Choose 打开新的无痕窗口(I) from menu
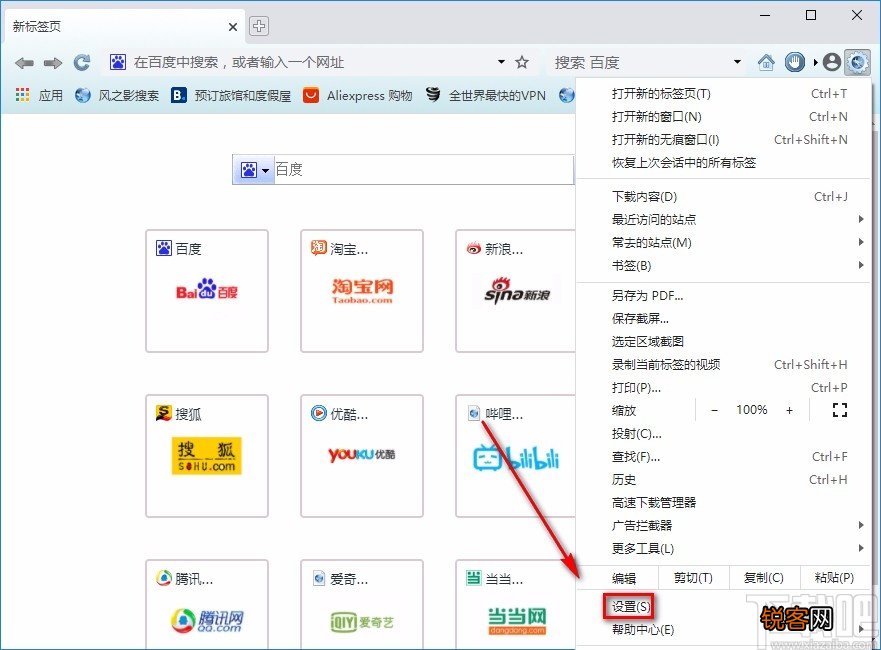 coord(724,140)
